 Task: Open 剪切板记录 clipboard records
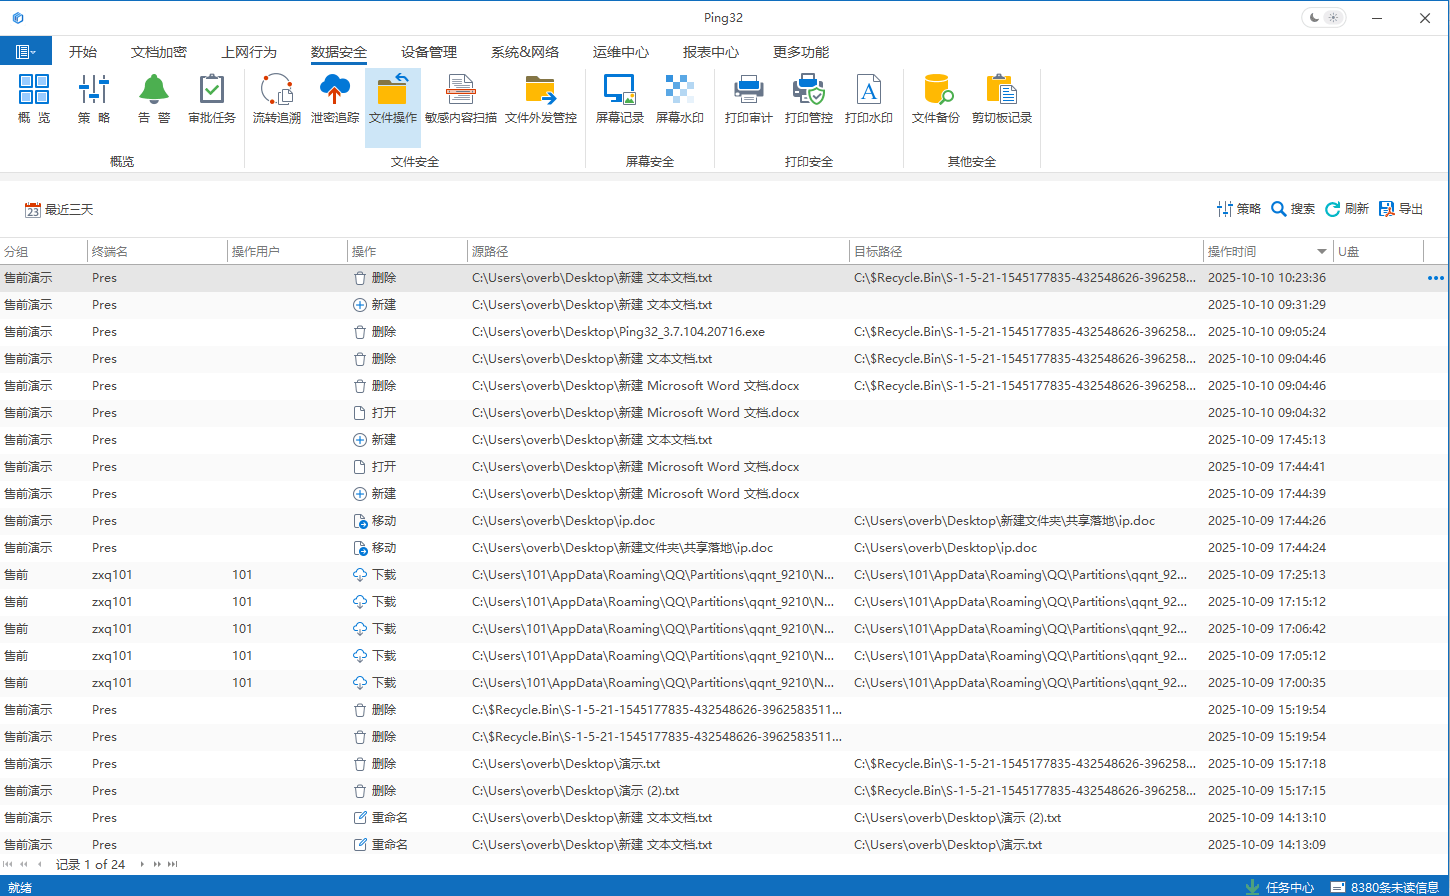coord(1001,99)
